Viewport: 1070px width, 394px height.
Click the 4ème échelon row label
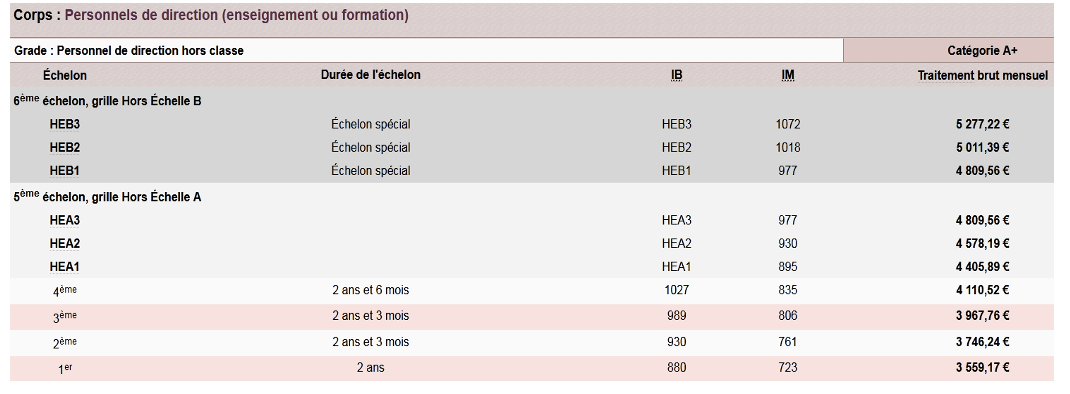[65, 291]
